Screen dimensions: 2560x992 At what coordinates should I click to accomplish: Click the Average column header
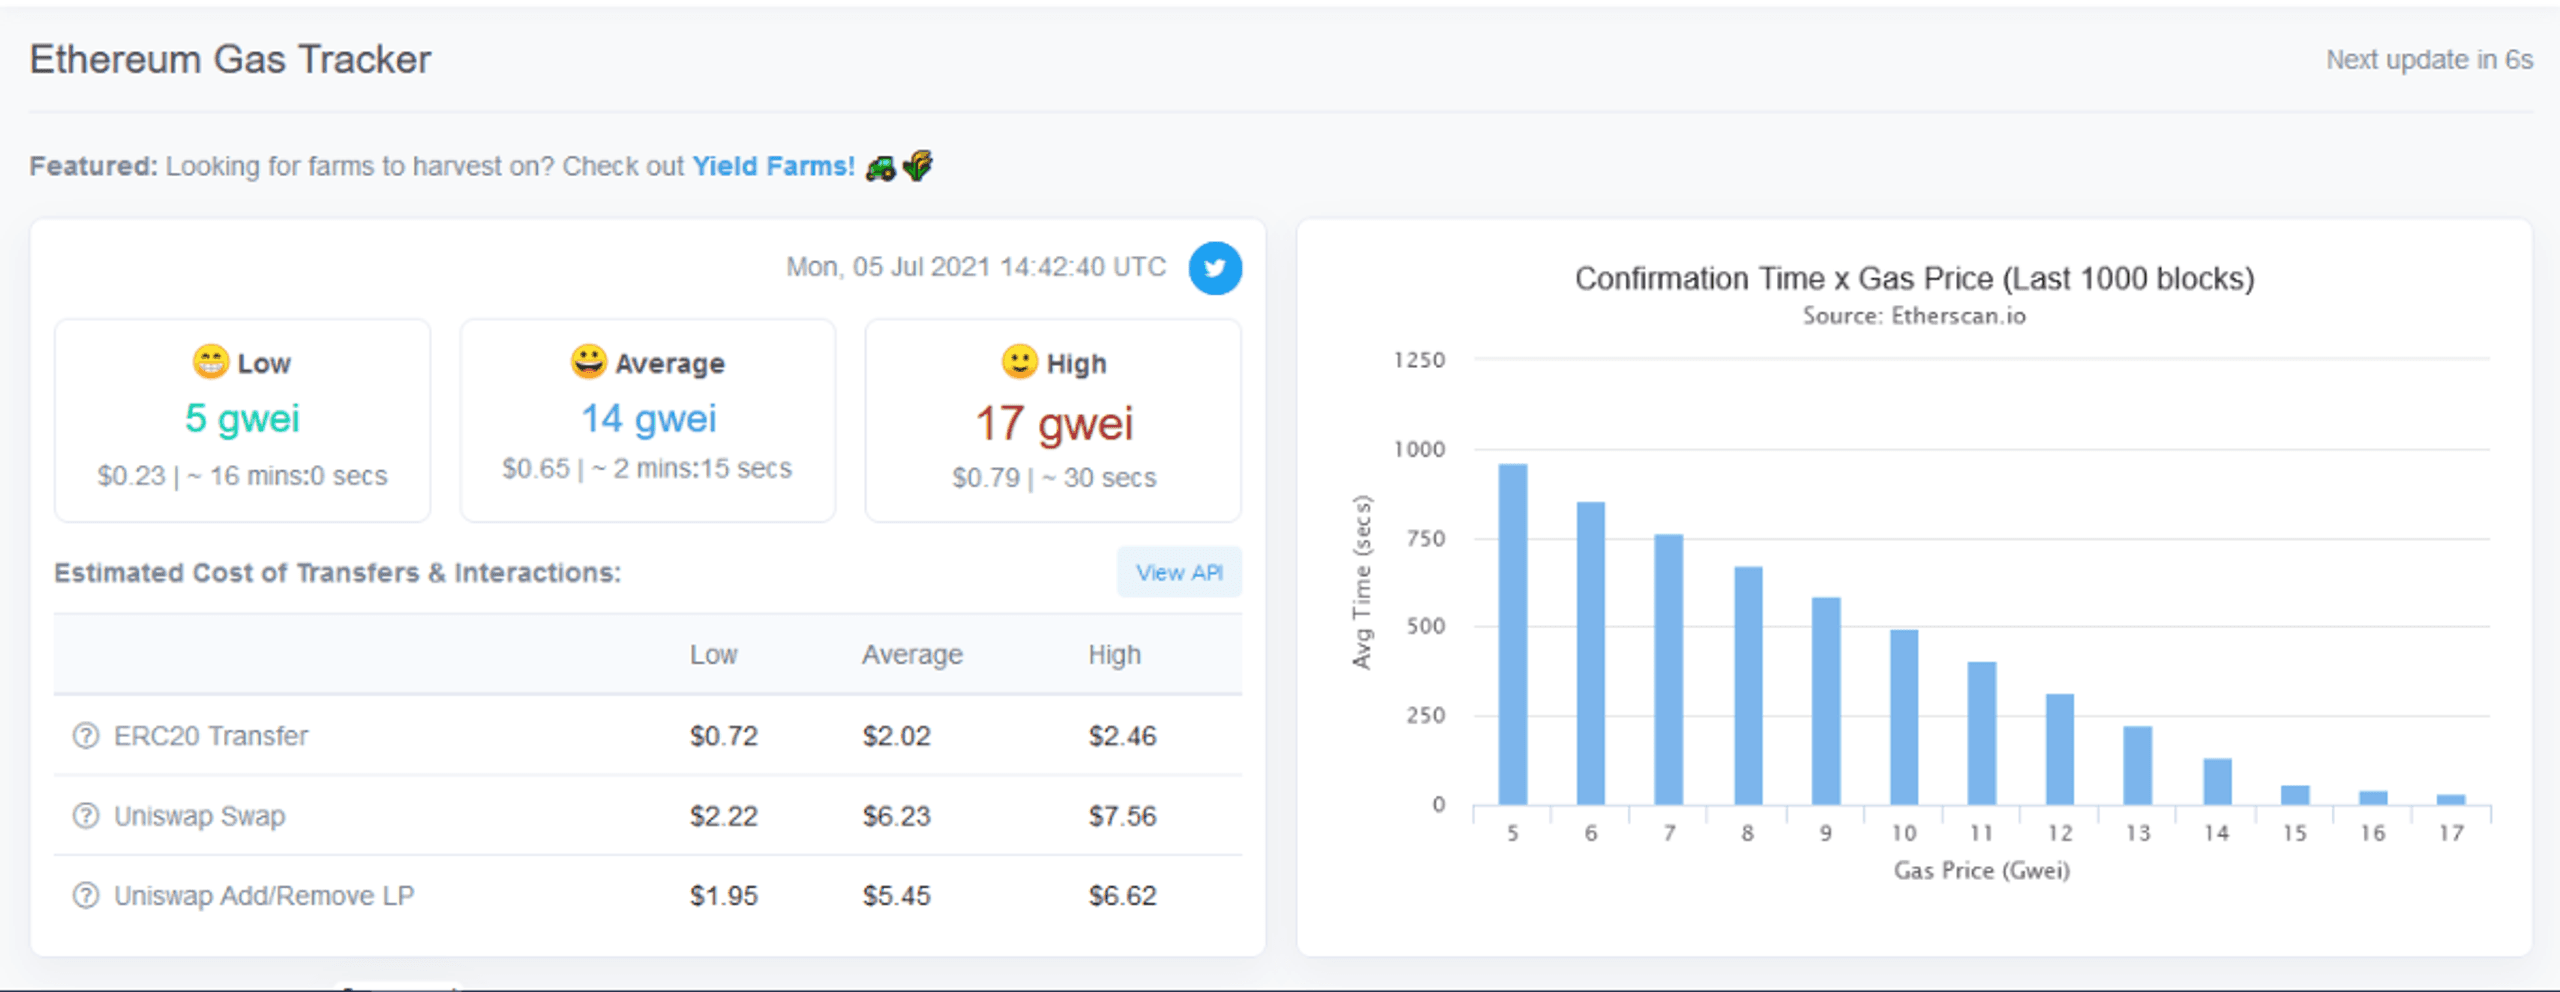tap(912, 655)
